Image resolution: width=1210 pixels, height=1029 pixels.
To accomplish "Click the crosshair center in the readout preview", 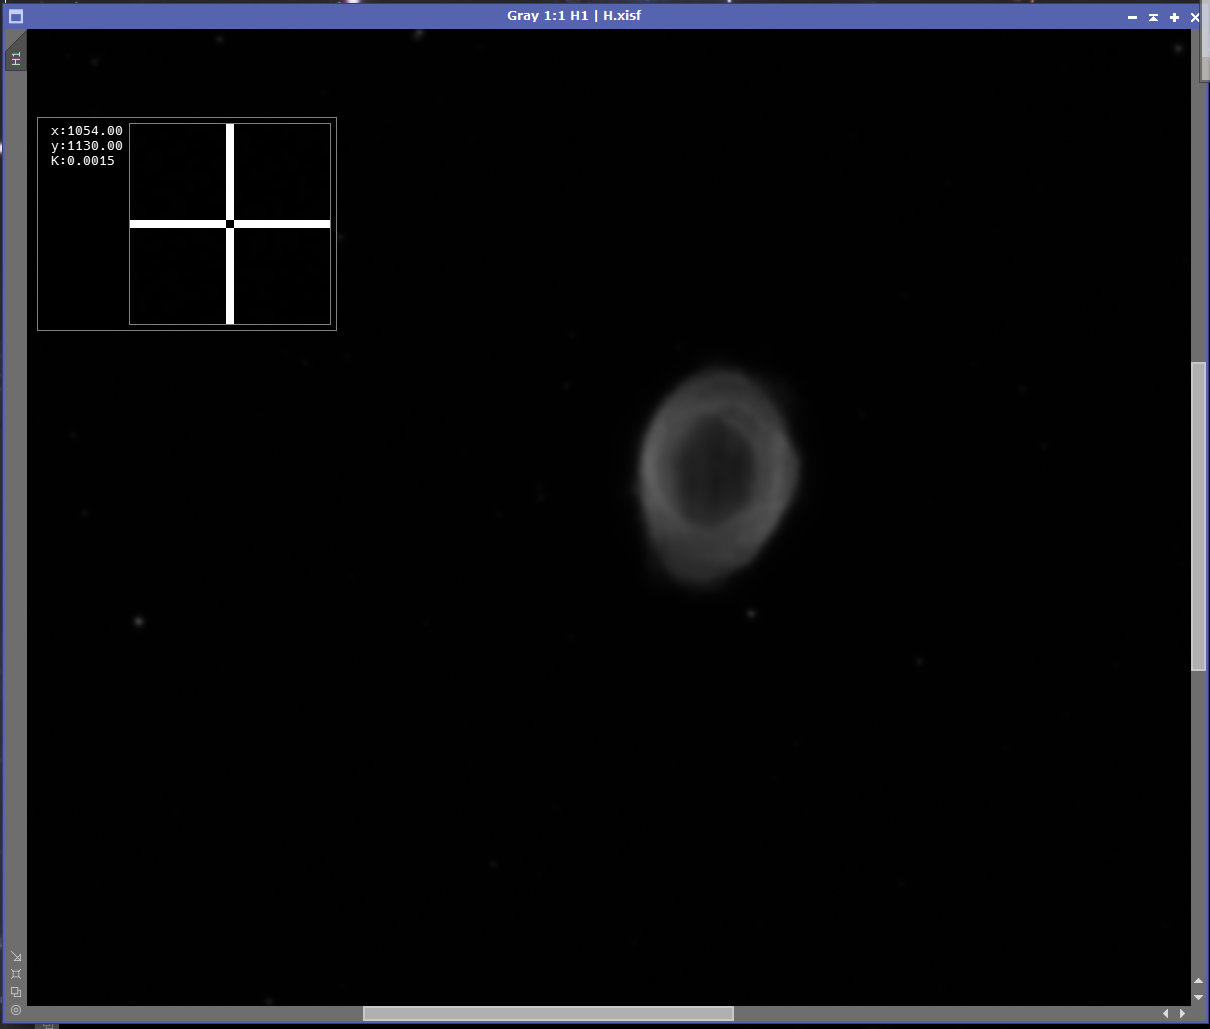I will (x=230, y=224).
